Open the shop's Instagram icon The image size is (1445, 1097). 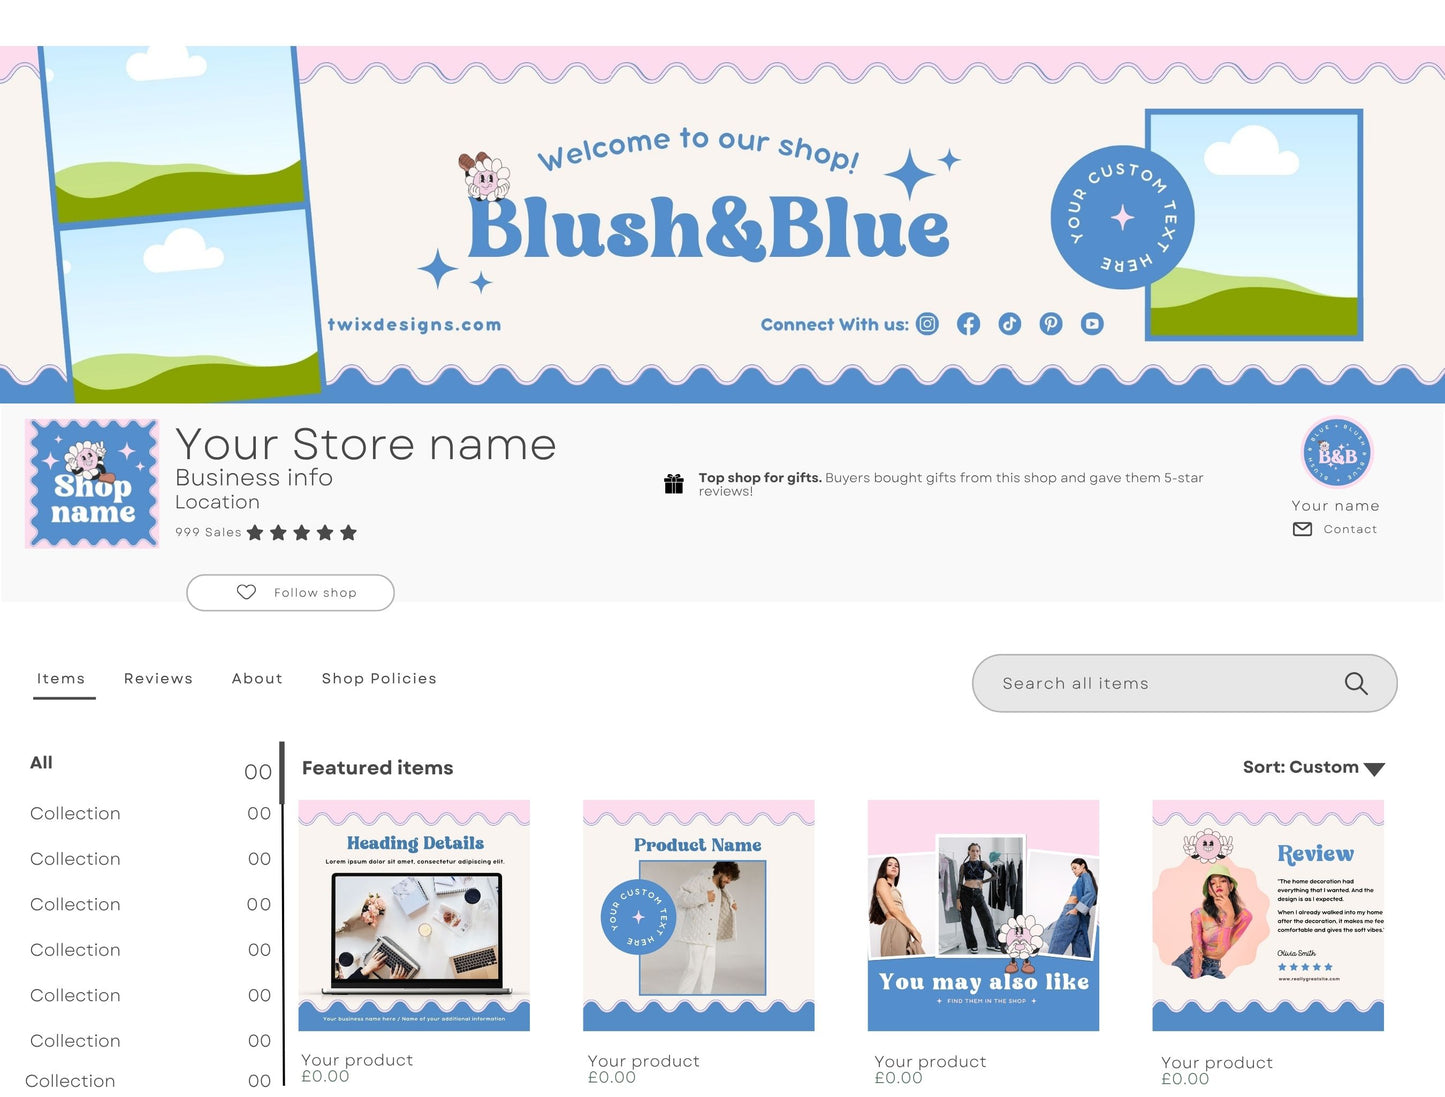(927, 324)
